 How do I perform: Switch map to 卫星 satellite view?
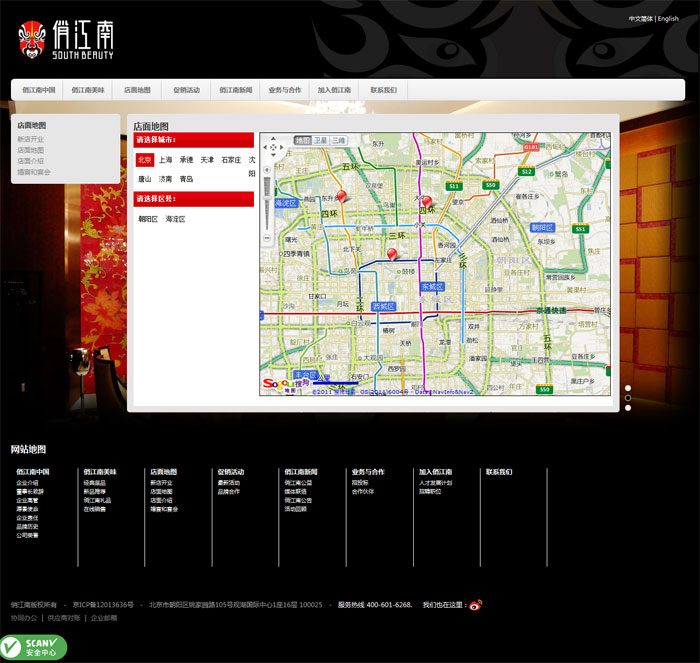tap(320, 141)
